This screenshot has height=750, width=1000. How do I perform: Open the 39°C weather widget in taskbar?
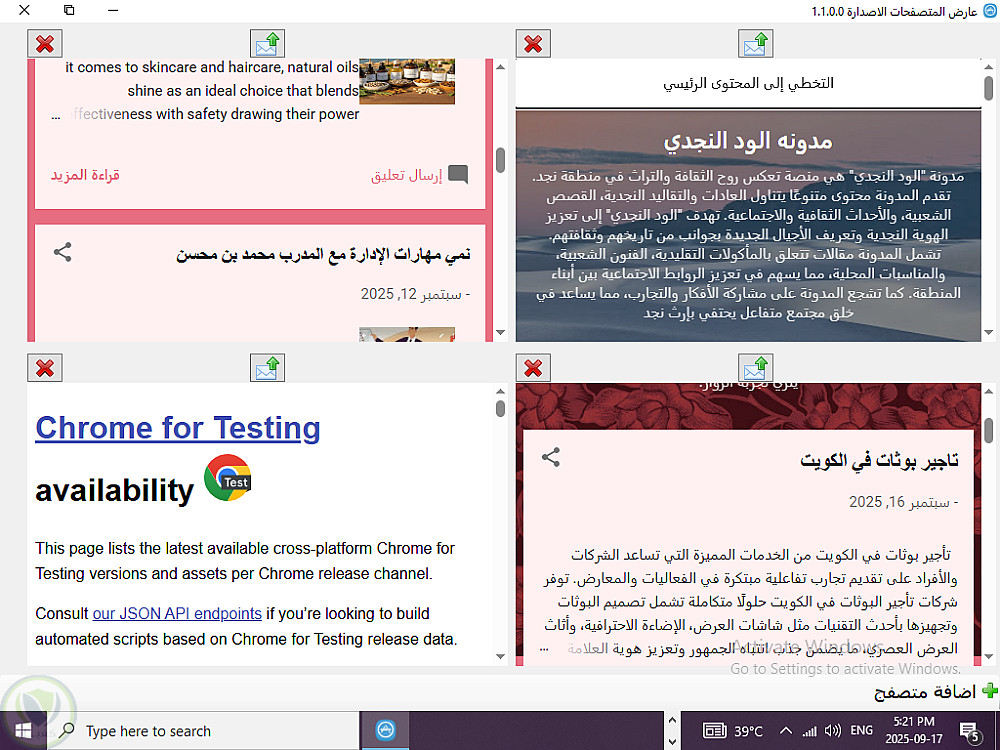tap(733, 731)
